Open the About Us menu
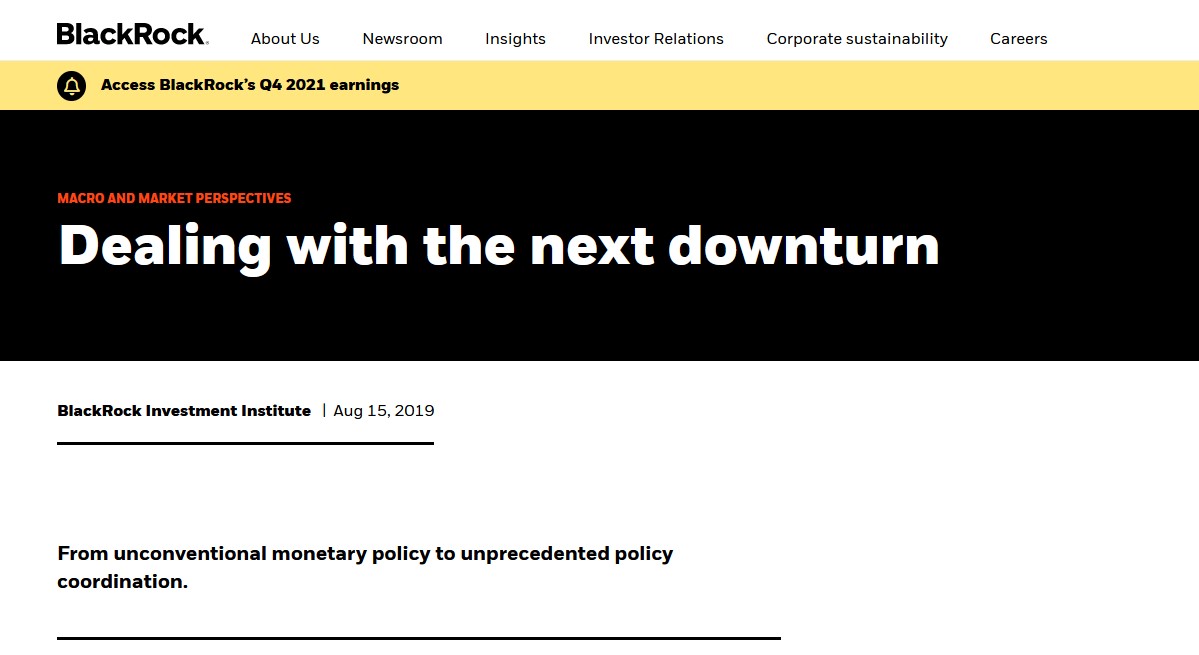Screen dimensions: 1199x655 tap(285, 39)
